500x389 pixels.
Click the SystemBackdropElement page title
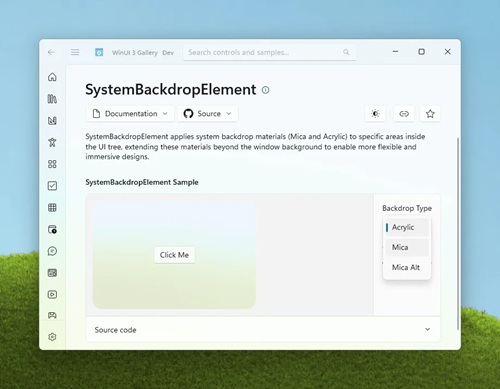point(170,90)
